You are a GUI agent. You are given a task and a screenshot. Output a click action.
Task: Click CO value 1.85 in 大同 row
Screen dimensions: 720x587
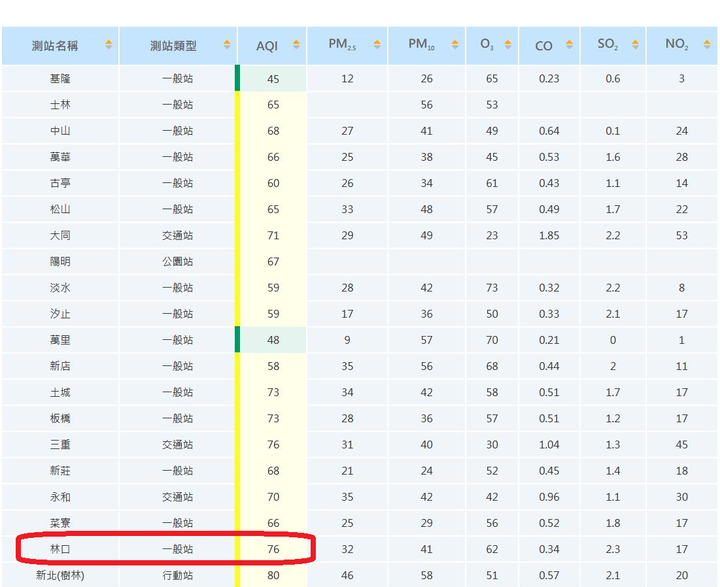549,236
